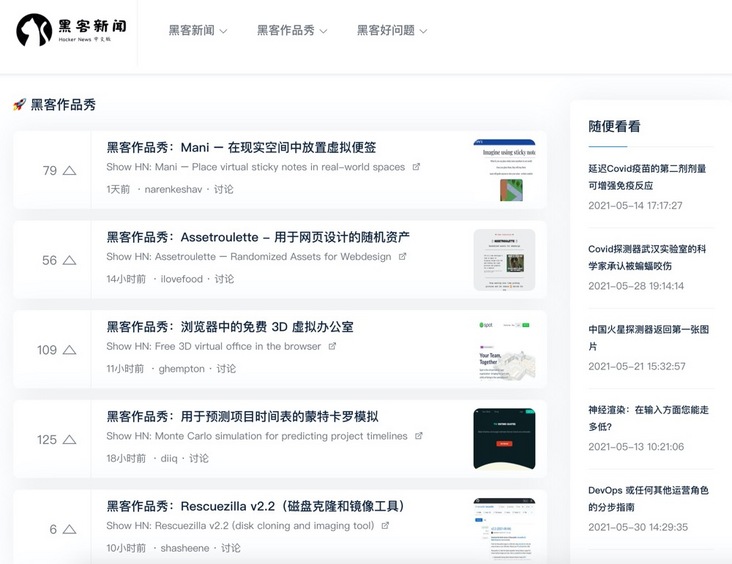Open the Chinese Mars rover photo article

tap(648, 338)
